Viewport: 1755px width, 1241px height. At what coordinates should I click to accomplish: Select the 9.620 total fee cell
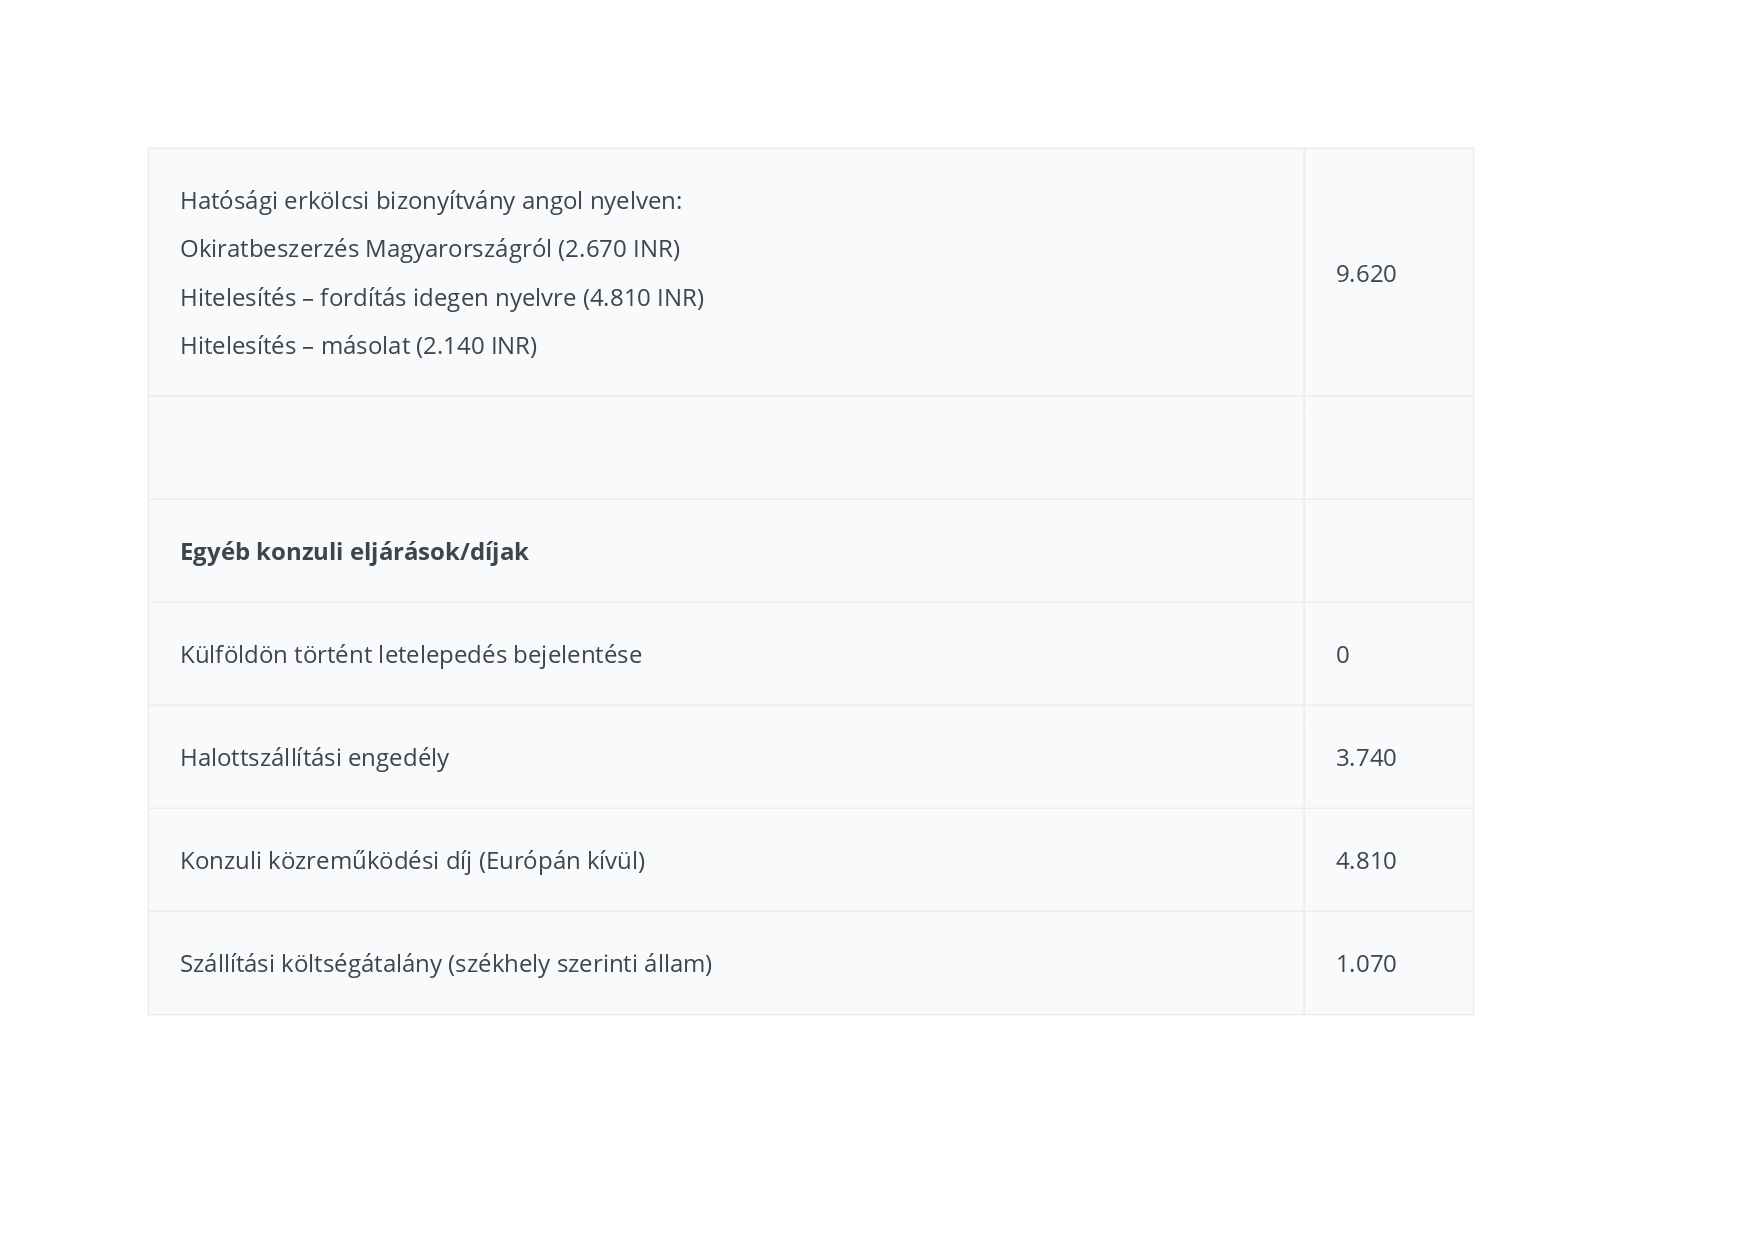pos(1365,273)
